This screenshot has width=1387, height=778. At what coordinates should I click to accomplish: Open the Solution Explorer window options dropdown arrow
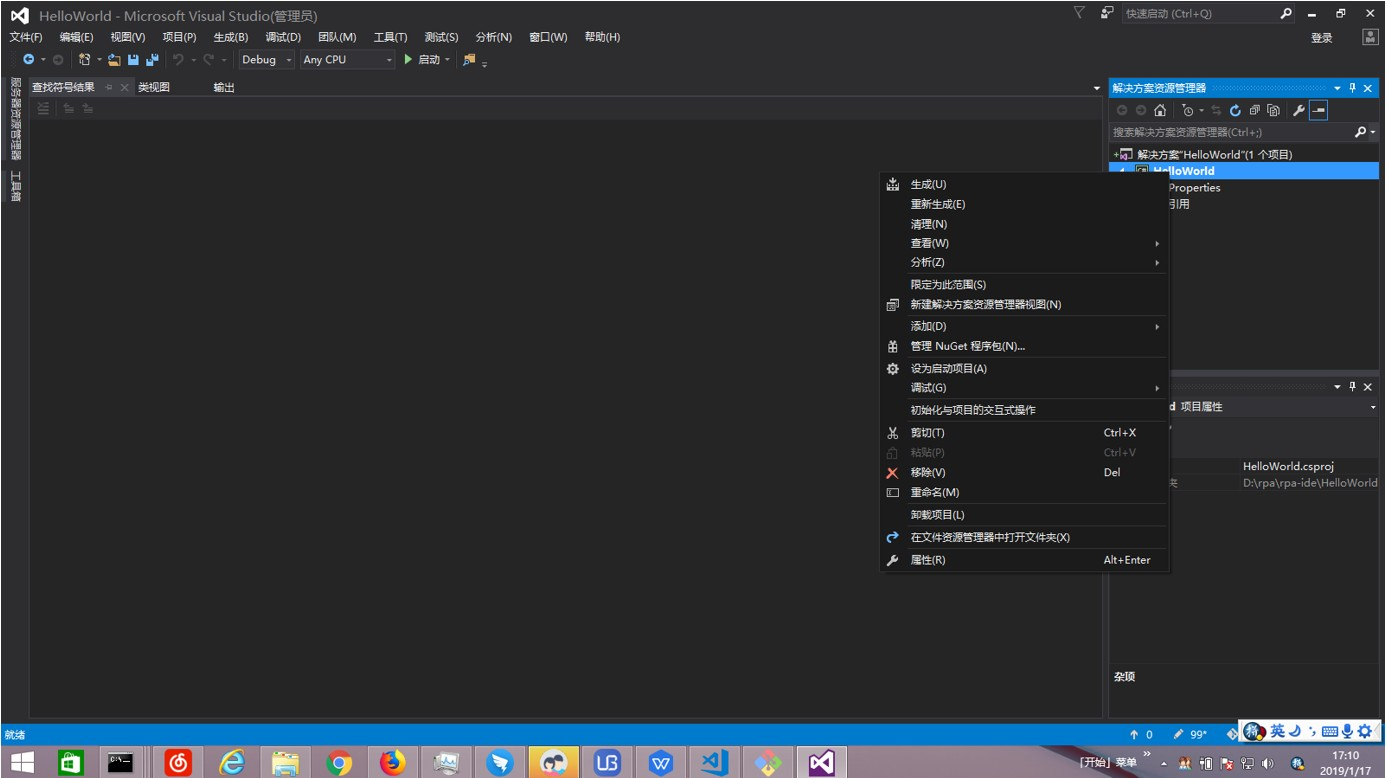[x=1337, y=88]
